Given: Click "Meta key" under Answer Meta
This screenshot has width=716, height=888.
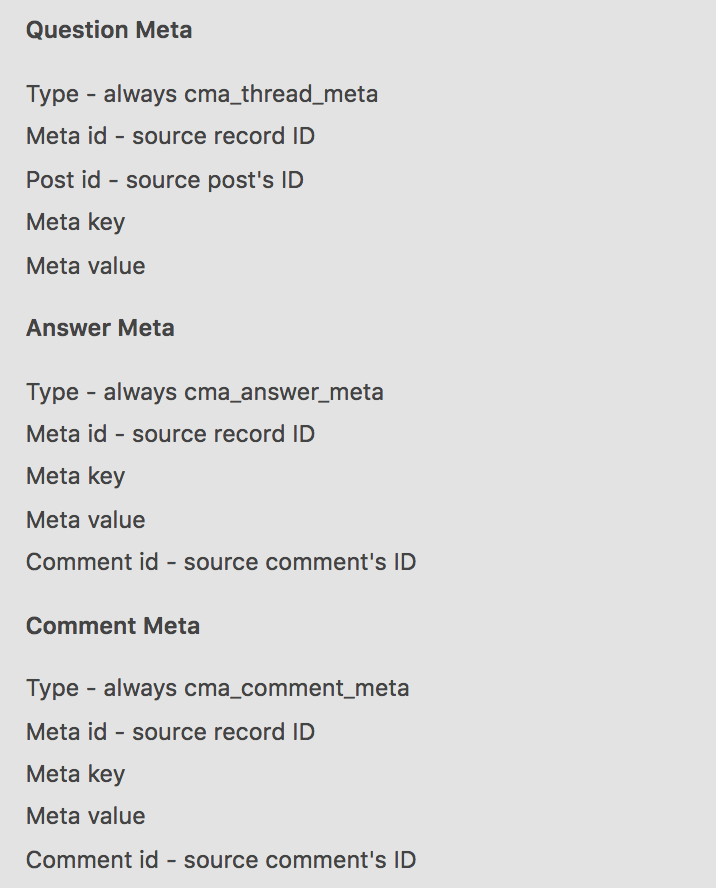Looking at the screenshot, I should click(75, 476).
